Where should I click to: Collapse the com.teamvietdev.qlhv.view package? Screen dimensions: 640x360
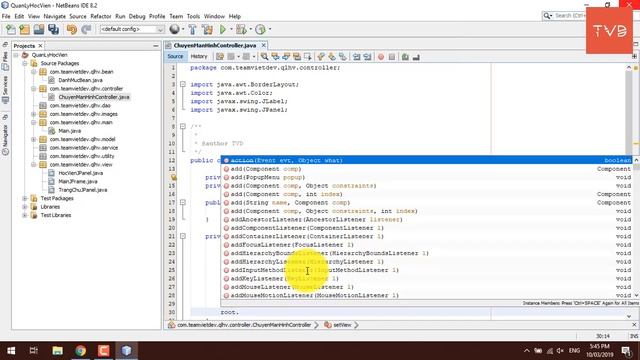[34, 164]
